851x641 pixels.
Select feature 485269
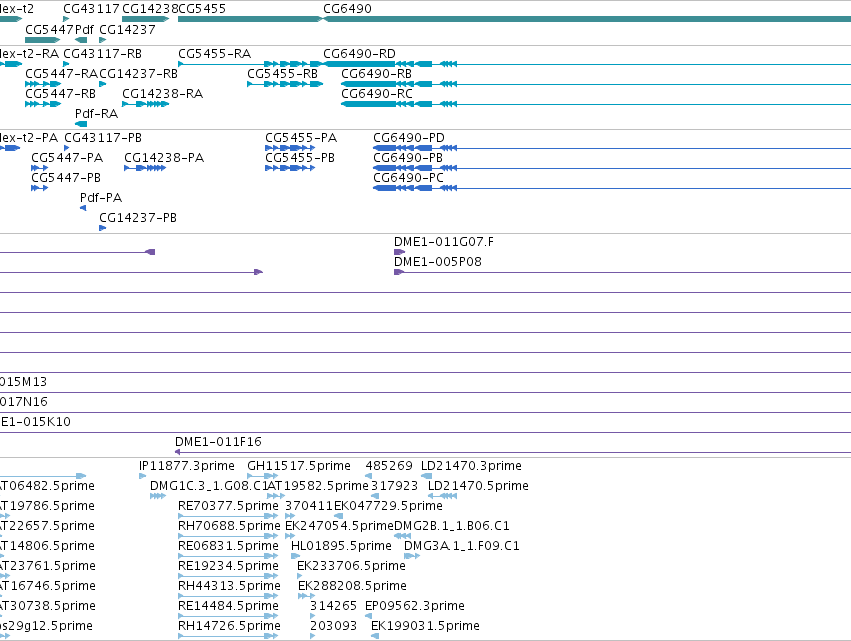click(x=389, y=466)
